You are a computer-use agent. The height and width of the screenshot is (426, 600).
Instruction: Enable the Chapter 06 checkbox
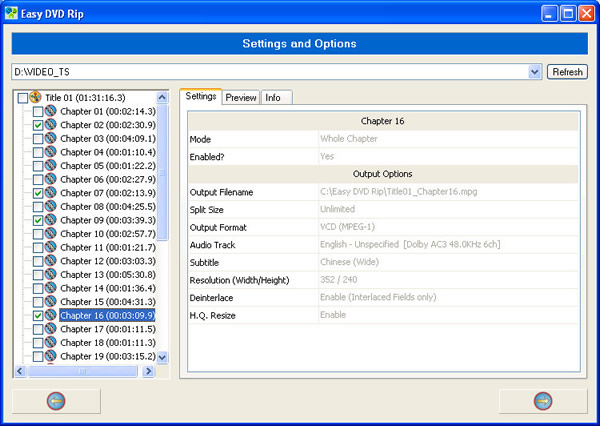click(38, 180)
